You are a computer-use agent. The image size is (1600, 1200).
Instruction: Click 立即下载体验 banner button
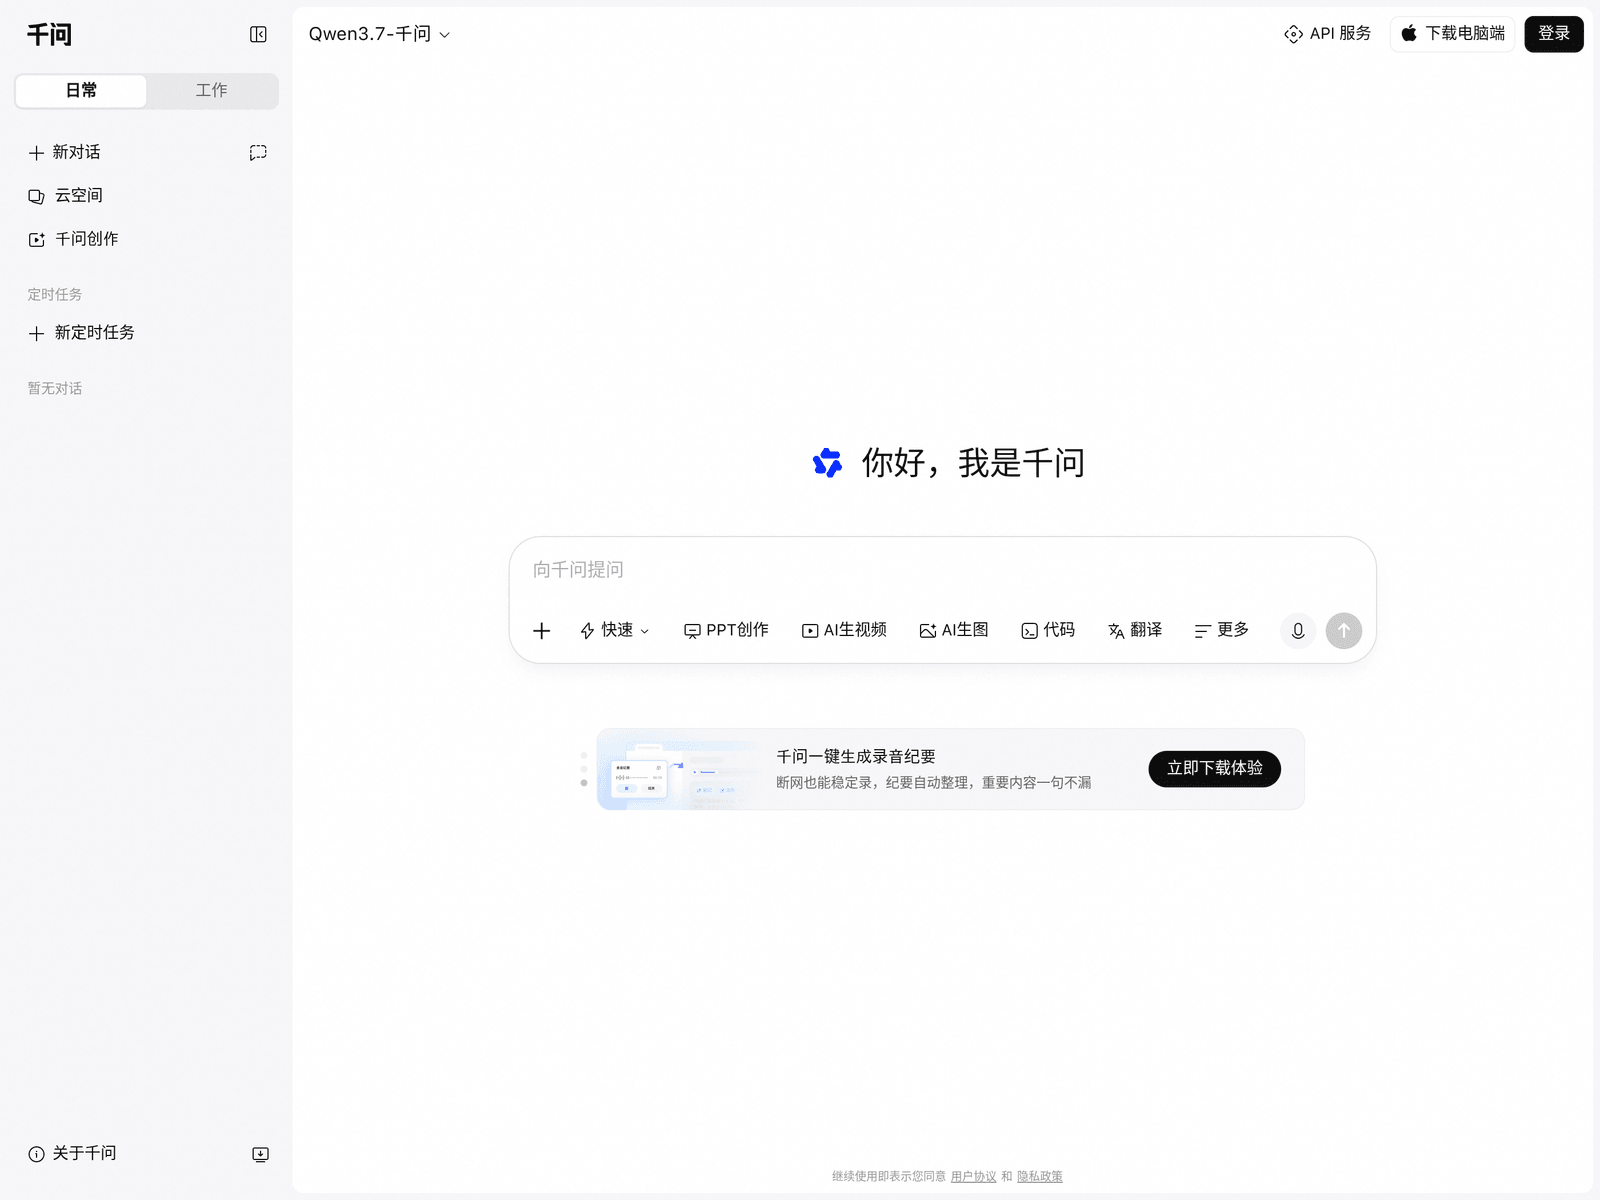coord(1215,769)
